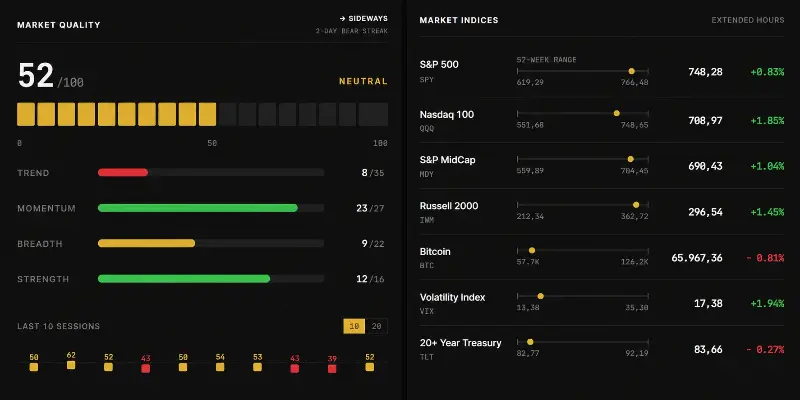Click the TREND label
This screenshot has width=800, height=400.
coord(33,173)
